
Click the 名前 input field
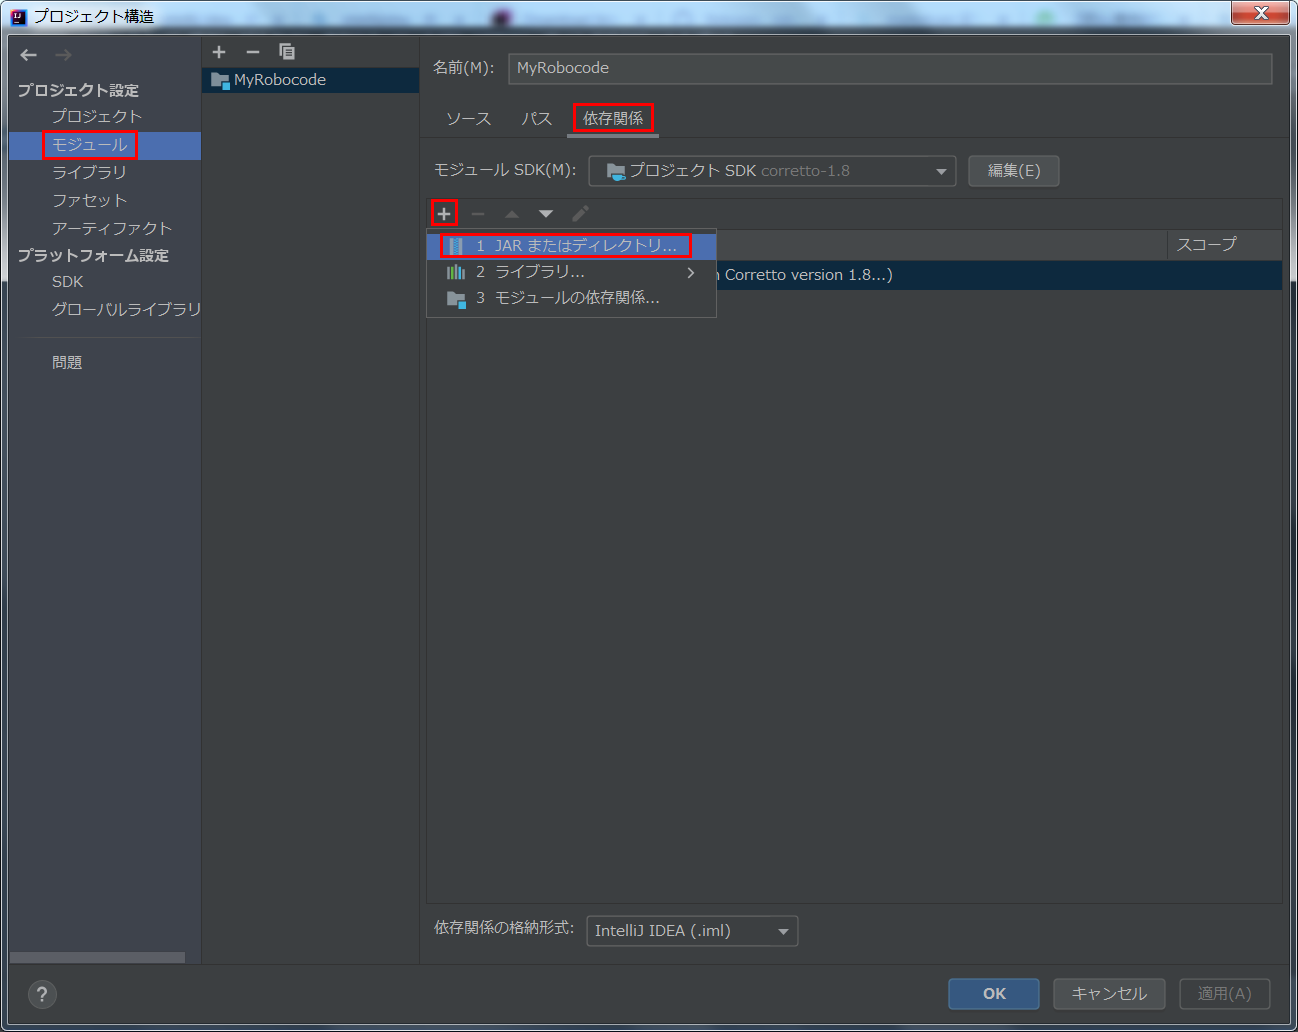click(890, 68)
